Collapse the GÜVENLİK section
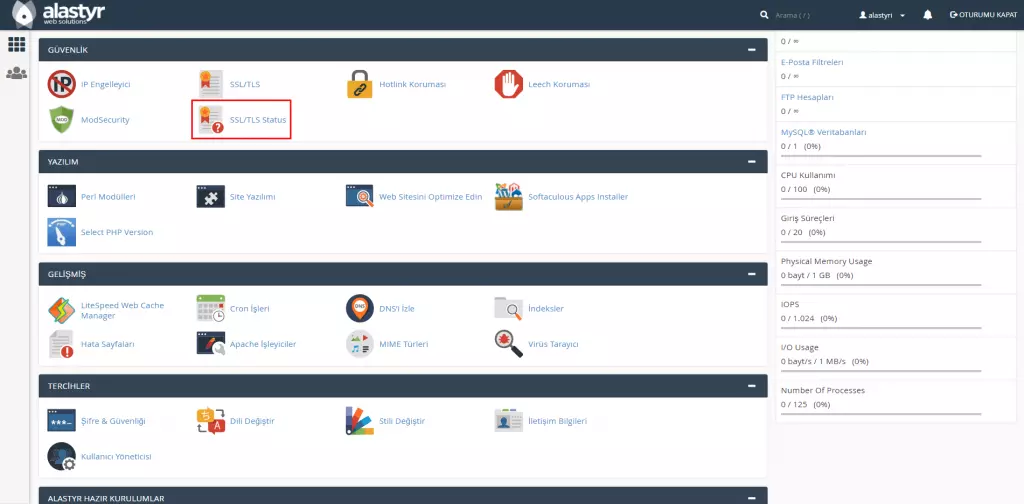The height and width of the screenshot is (504, 1024). click(751, 49)
